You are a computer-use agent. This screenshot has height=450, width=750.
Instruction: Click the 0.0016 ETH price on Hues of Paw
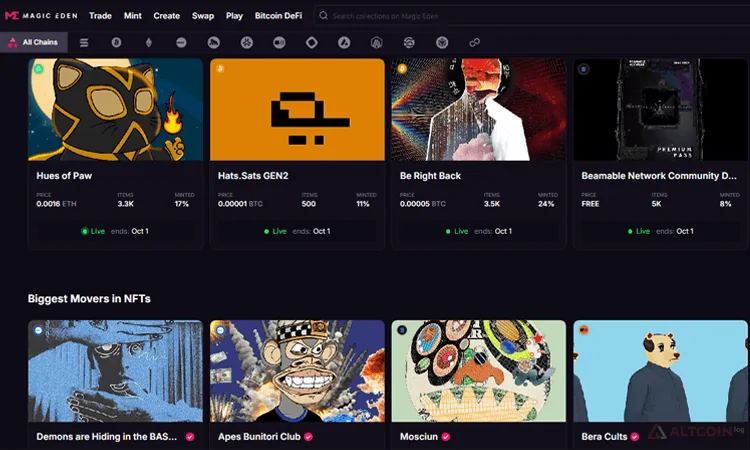[56, 204]
